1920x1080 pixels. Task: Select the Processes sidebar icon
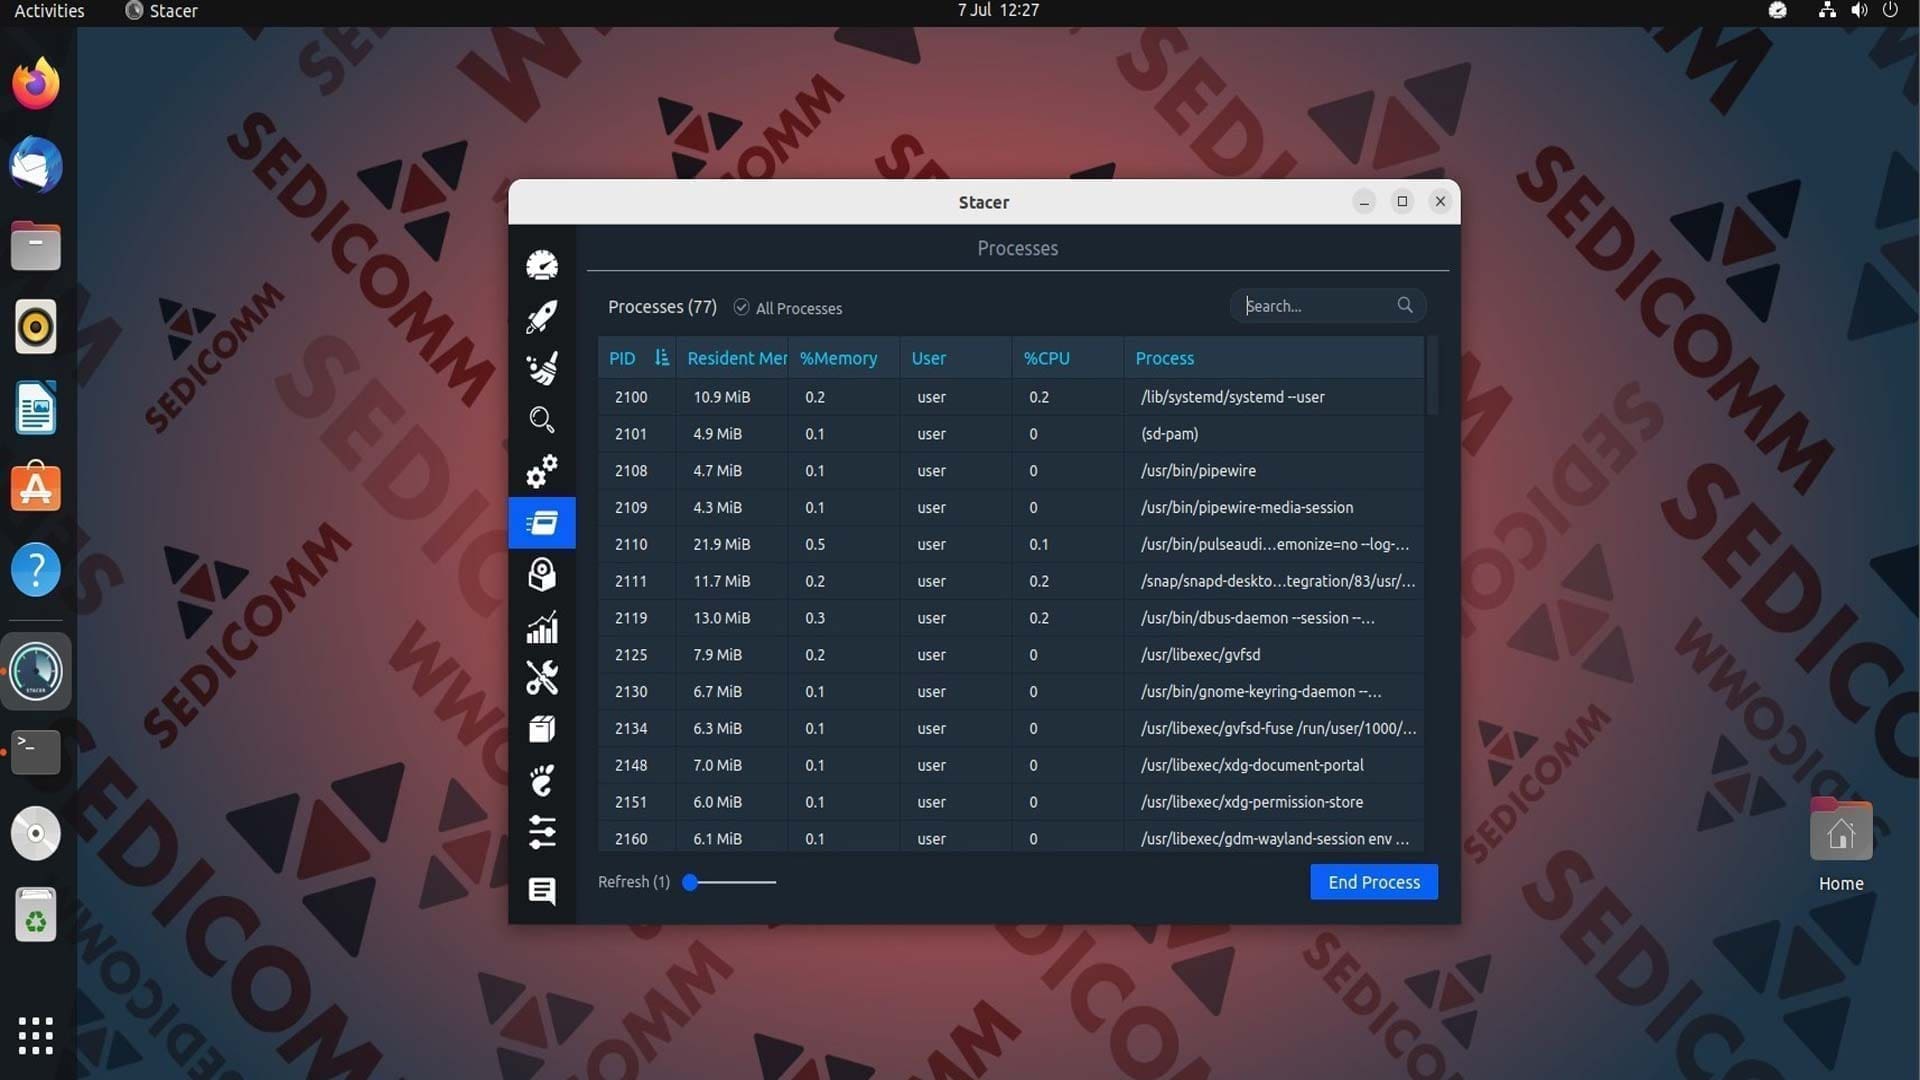tap(542, 523)
